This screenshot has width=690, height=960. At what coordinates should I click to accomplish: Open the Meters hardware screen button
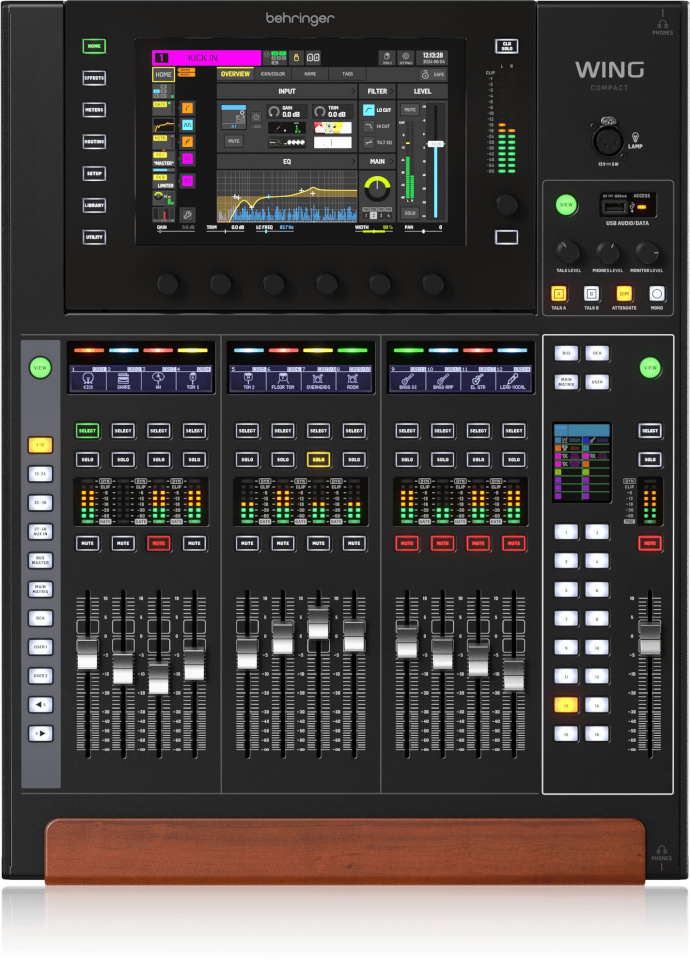[x=94, y=110]
